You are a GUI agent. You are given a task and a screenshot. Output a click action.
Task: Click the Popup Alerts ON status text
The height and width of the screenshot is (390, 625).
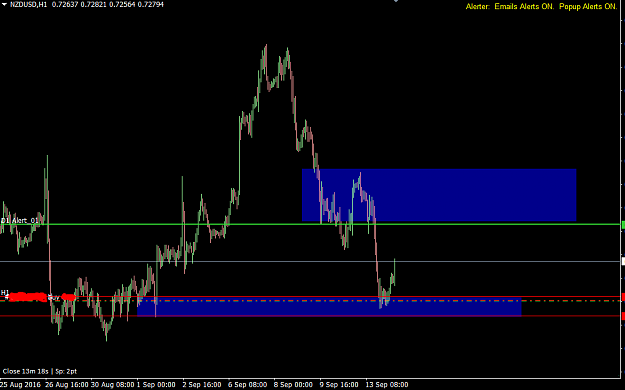[x=588, y=6]
